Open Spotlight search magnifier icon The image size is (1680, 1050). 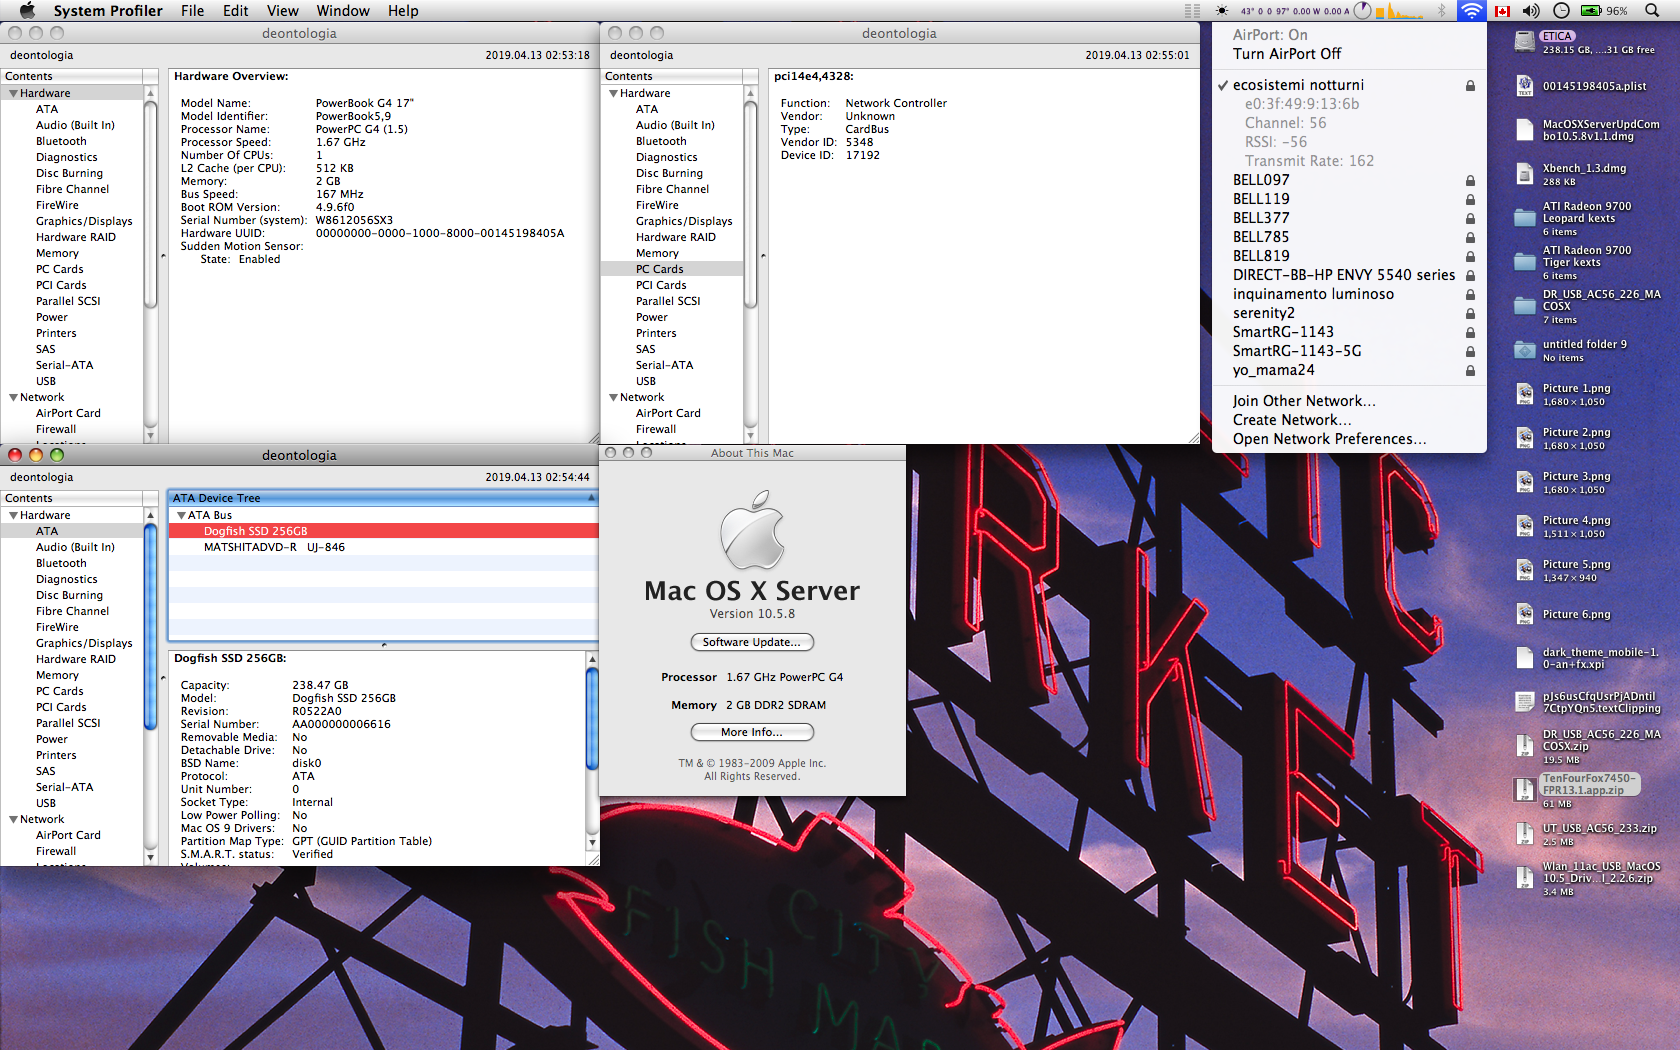point(1653,11)
